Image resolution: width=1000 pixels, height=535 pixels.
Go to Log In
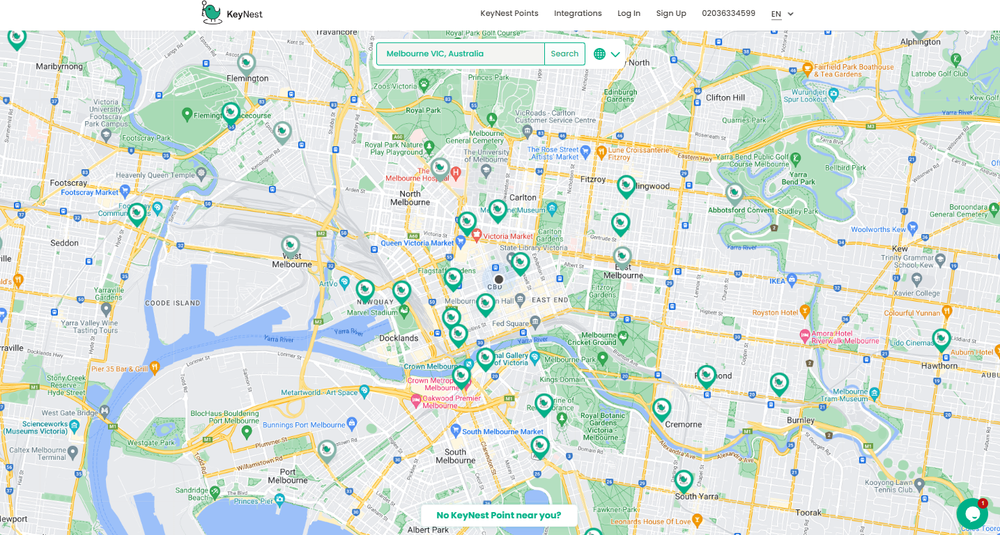pos(628,13)
